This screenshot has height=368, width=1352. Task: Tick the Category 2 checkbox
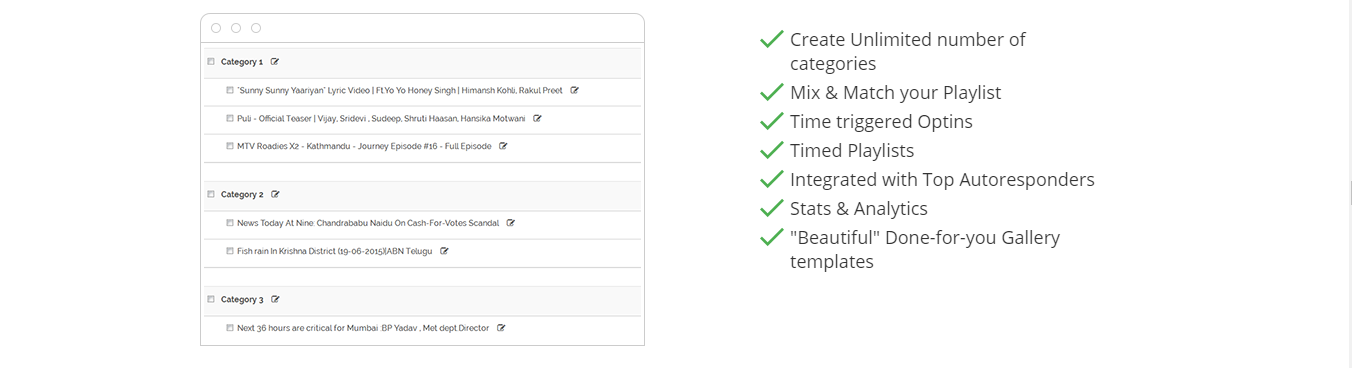[x=211, y=194]
